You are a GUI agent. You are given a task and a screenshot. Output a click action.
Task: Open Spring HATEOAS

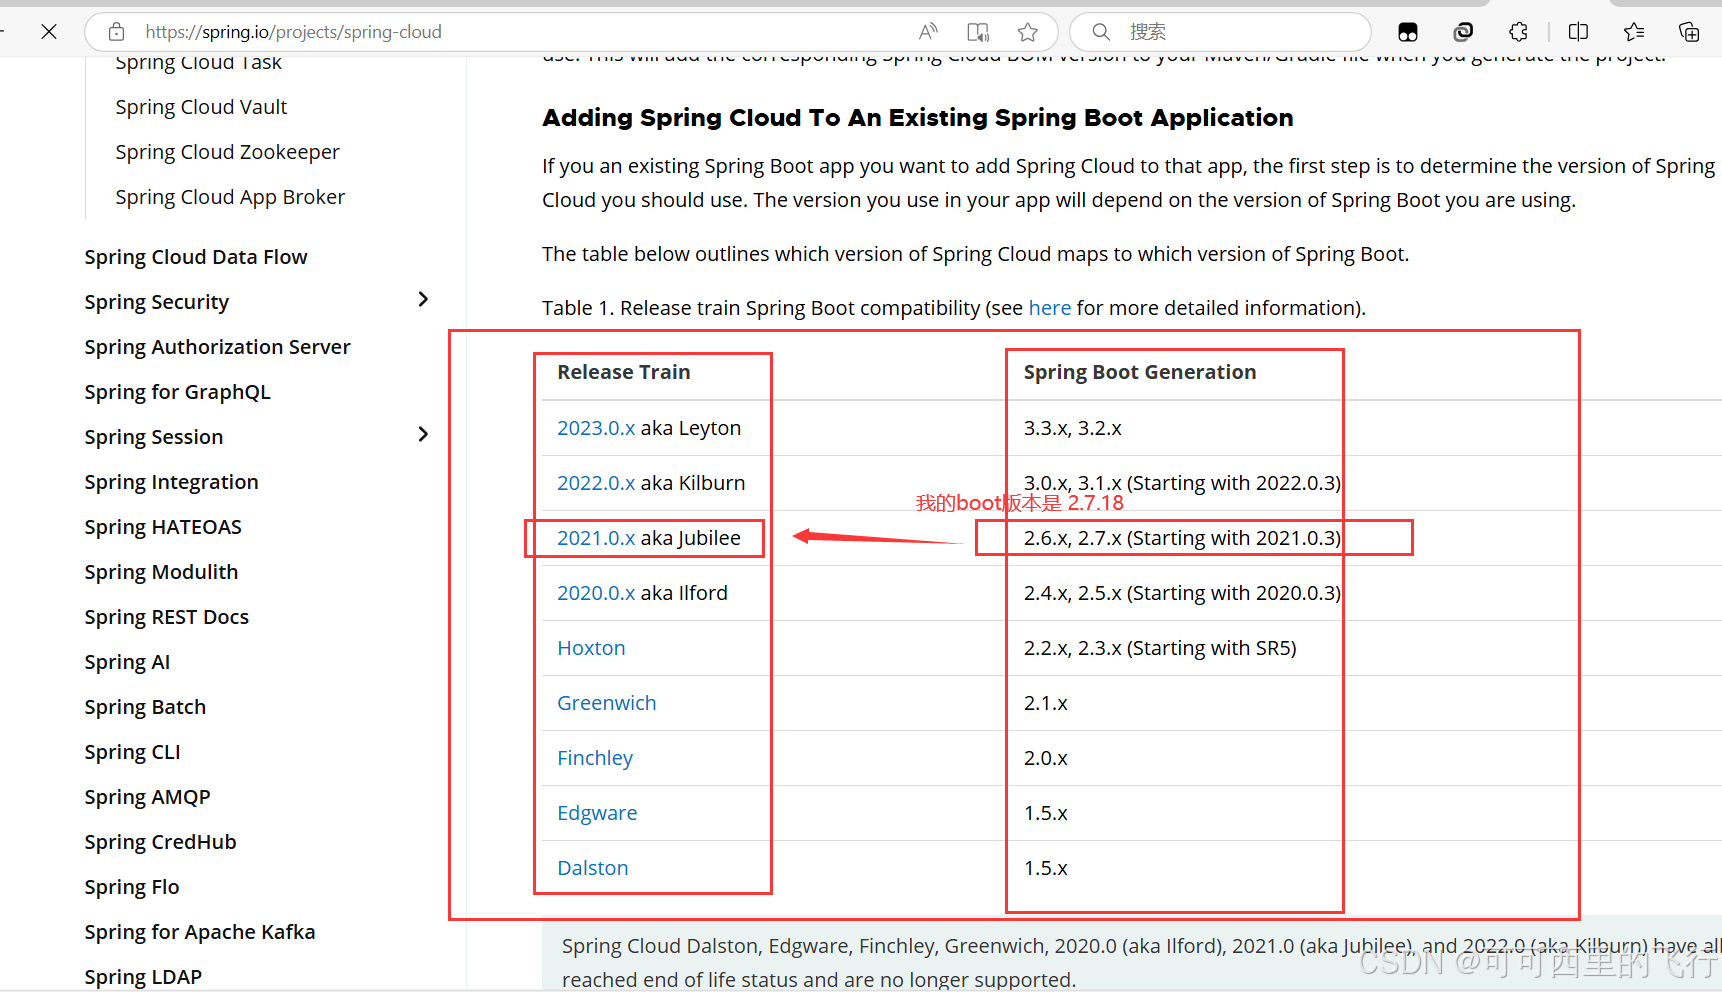163,527
